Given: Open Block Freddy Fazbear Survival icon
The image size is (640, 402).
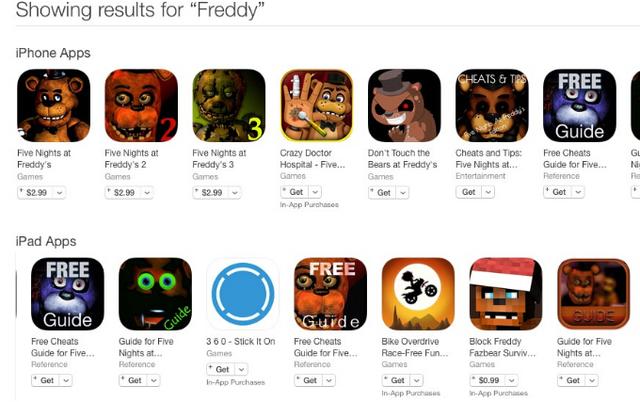Looking at the screenshot, I should point(506,294).
